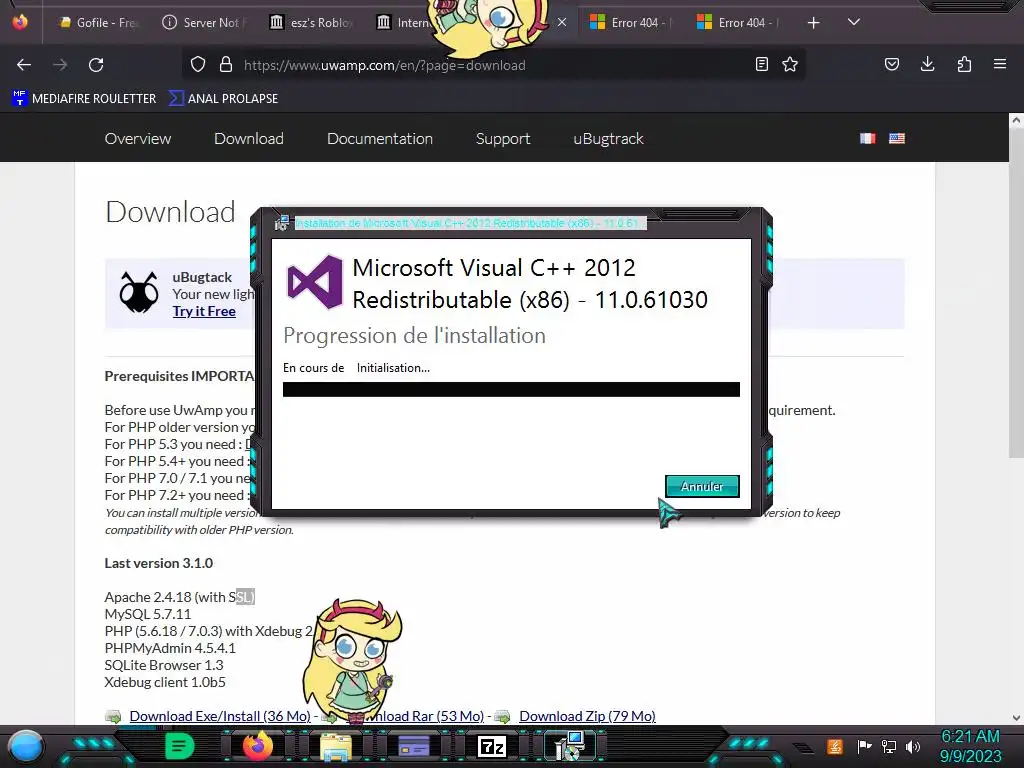1024x768 pixels.
Task: Click the uBugtrack ant logo
Action: point(139,293)
